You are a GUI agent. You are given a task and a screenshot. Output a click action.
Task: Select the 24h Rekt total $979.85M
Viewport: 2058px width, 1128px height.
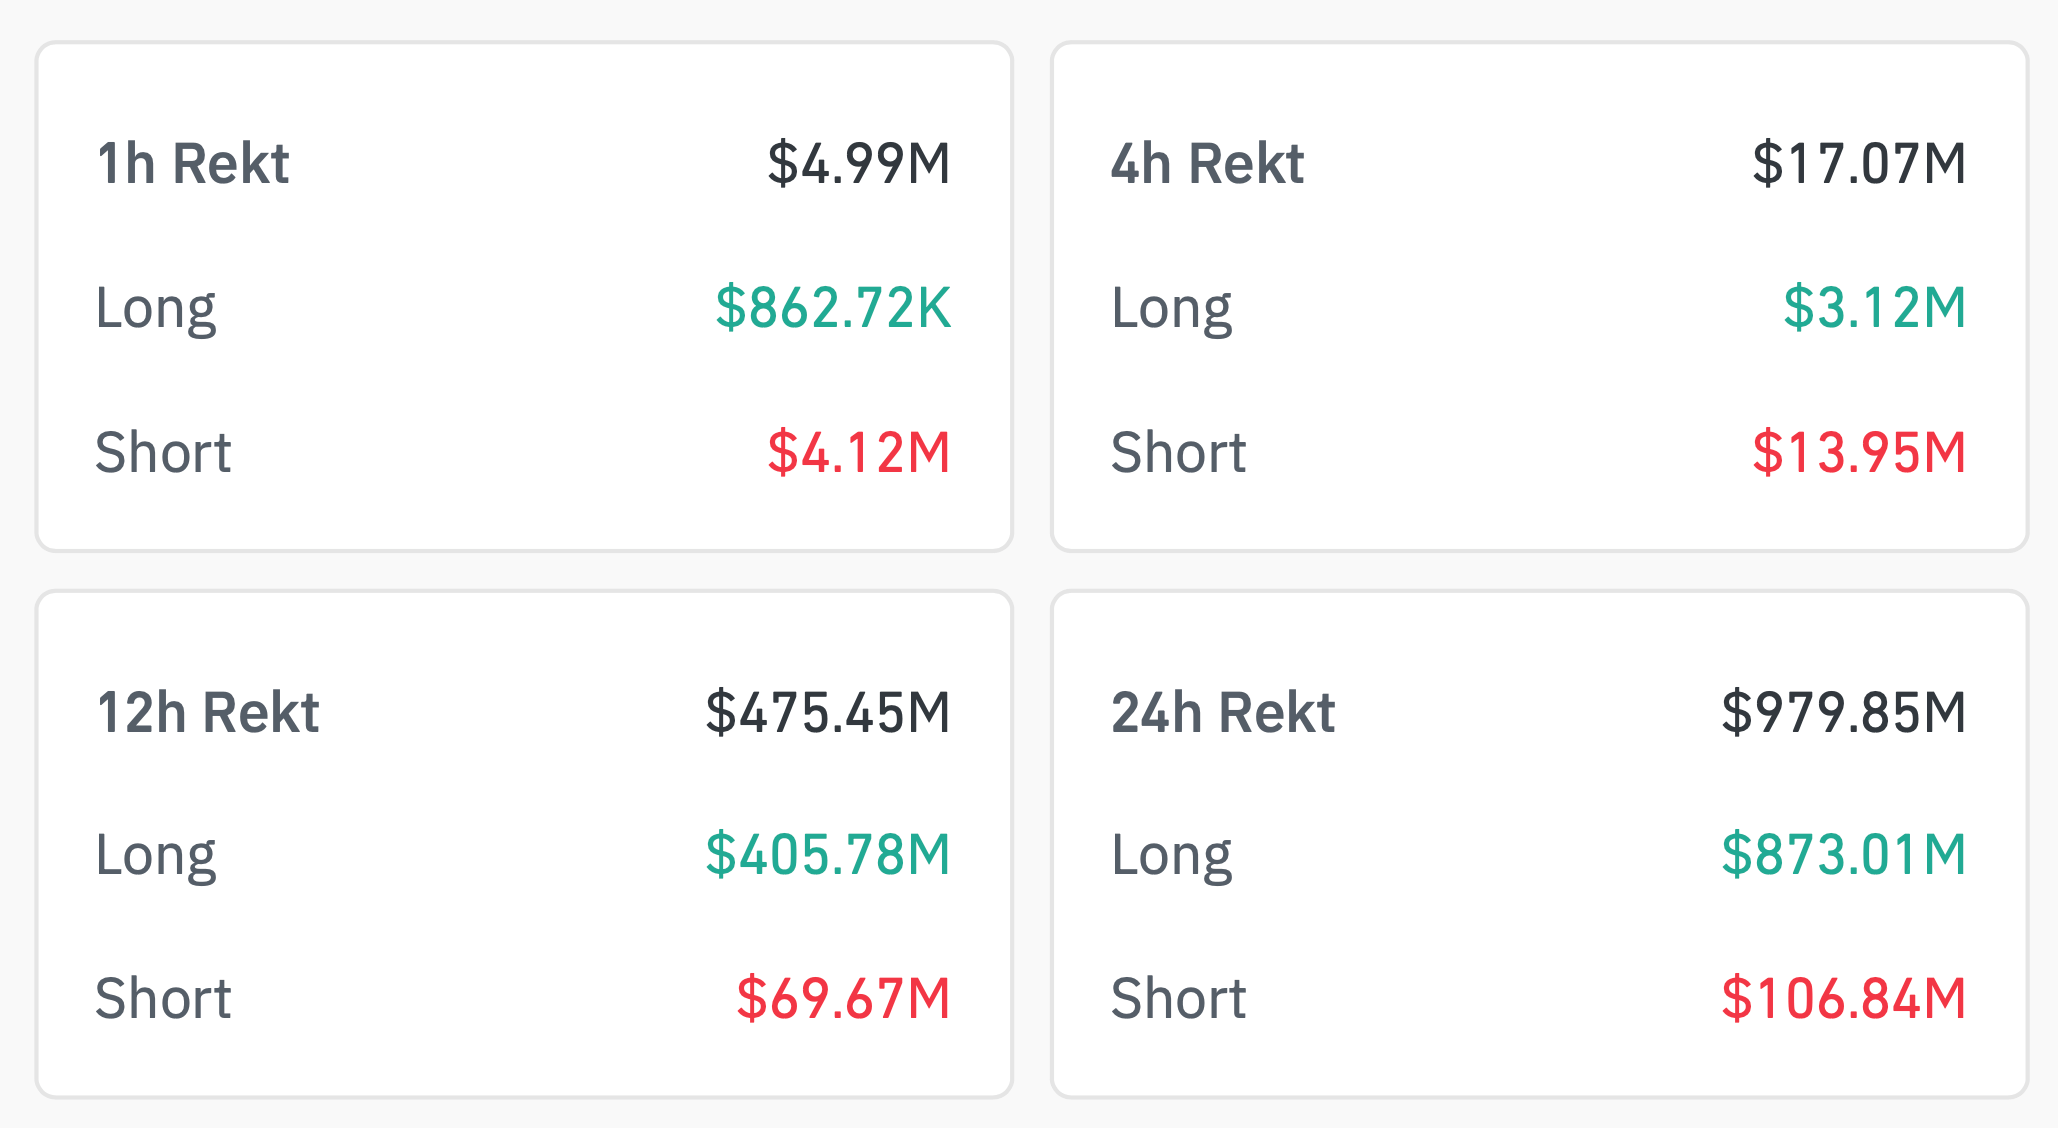click(1844, 712)
